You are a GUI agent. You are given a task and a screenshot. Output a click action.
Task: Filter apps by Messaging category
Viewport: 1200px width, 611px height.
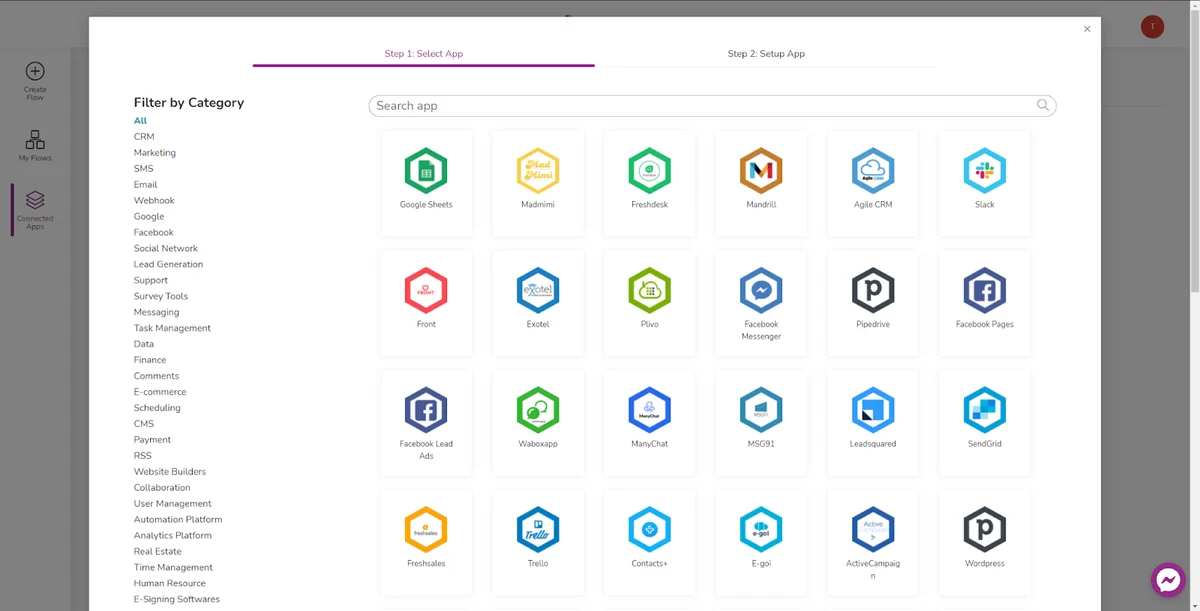tap(157, 312)
